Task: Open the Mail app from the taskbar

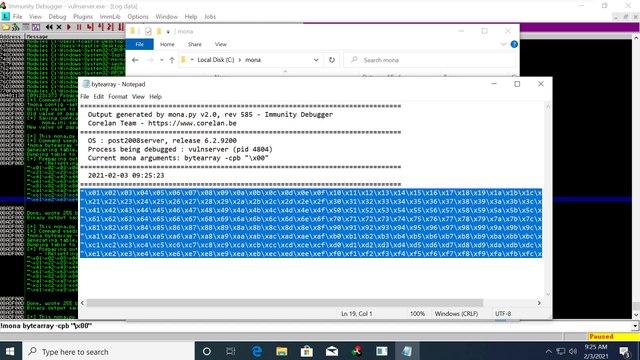Action: 332,351
